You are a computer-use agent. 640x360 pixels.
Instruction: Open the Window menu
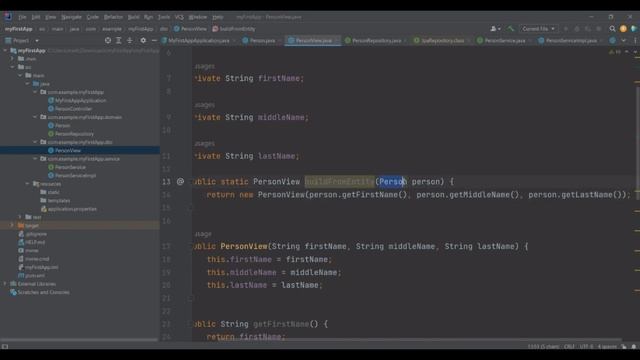click(198, 17)
